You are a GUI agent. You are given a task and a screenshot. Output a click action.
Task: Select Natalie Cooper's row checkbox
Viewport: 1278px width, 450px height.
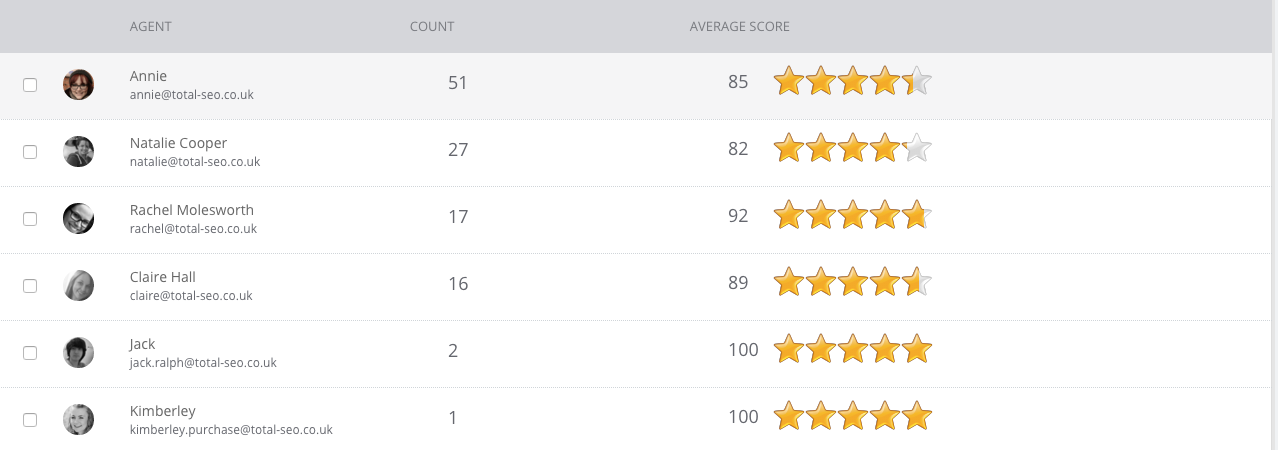[x=30, y=152]
